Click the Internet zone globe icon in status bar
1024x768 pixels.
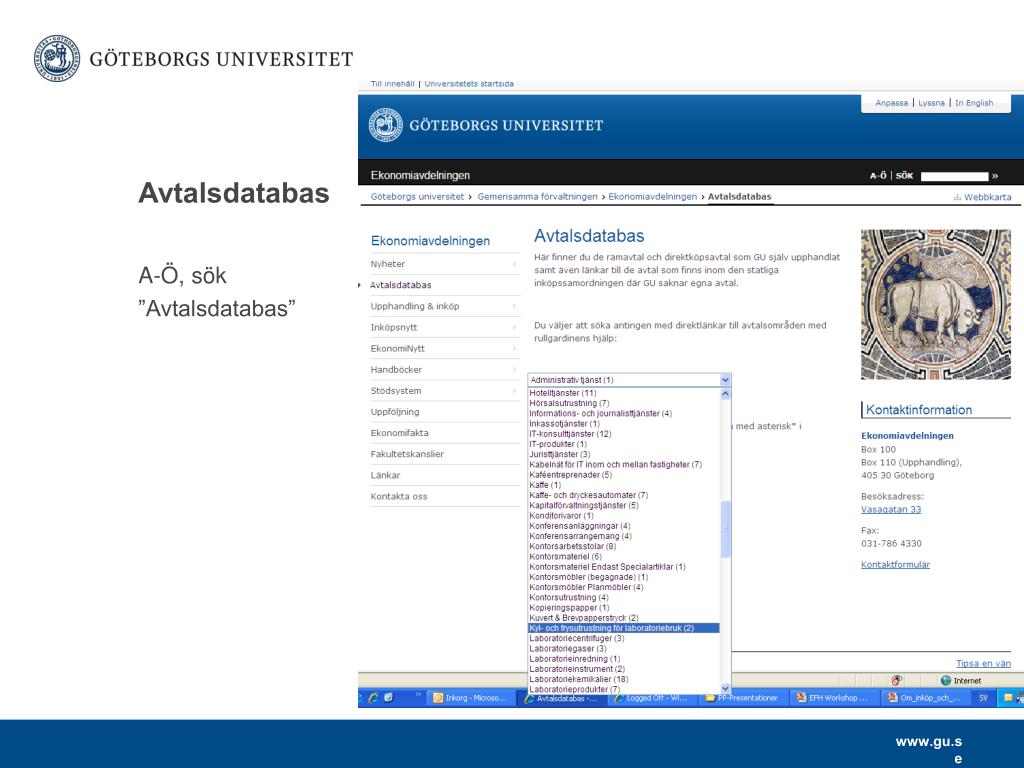pos(946,680)
